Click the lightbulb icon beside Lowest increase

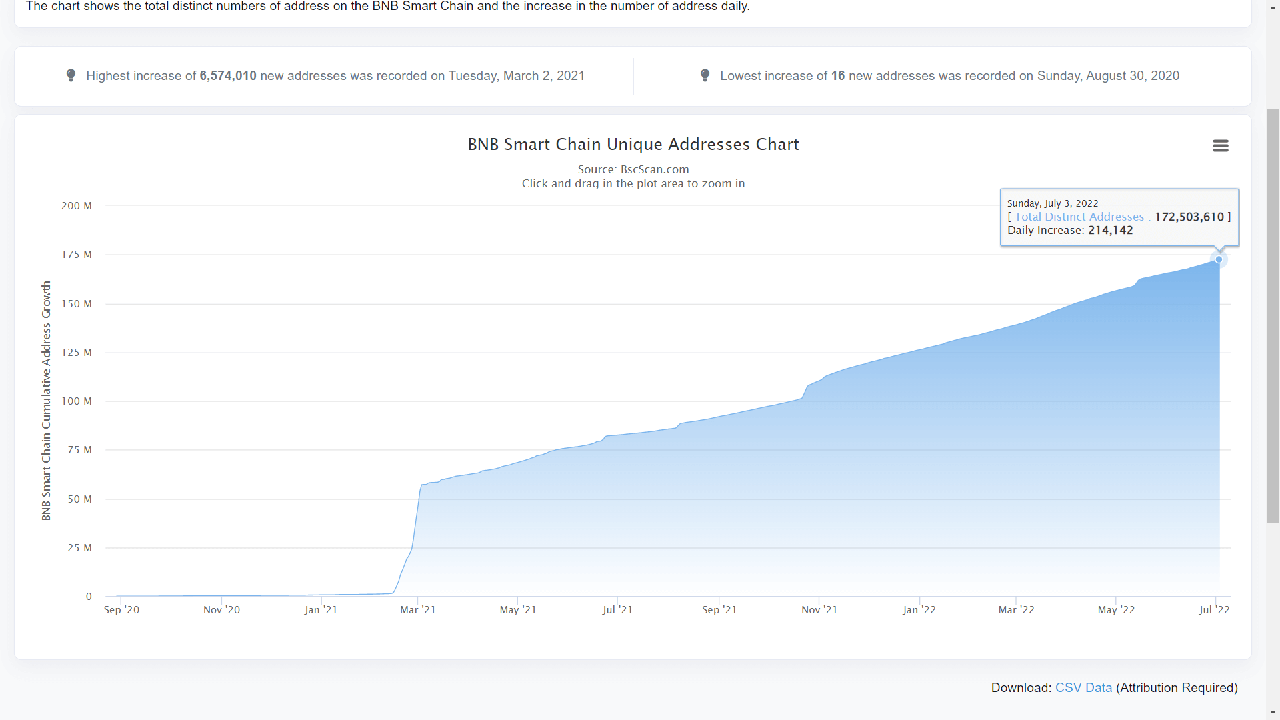(x=705, y=76)
